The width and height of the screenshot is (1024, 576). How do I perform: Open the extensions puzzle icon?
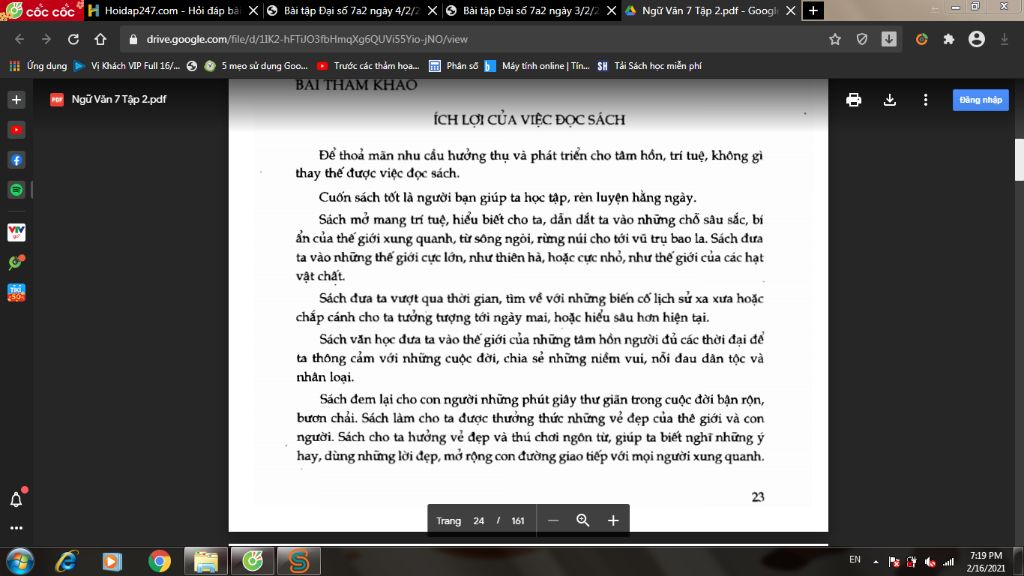click(x=949, y=39)
